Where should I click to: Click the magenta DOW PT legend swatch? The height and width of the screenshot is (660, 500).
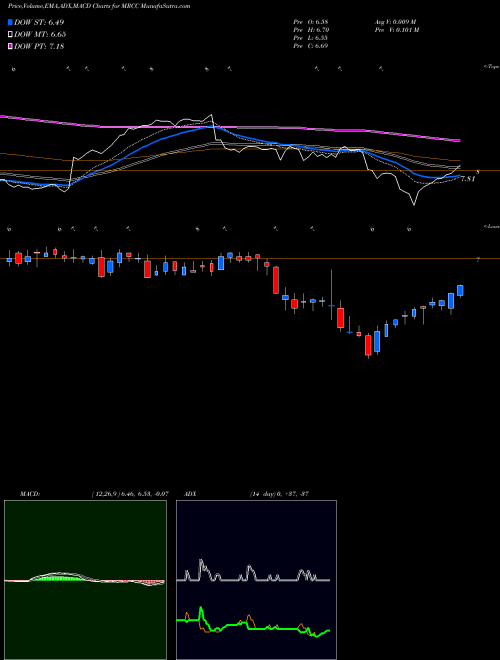(10, 46)
